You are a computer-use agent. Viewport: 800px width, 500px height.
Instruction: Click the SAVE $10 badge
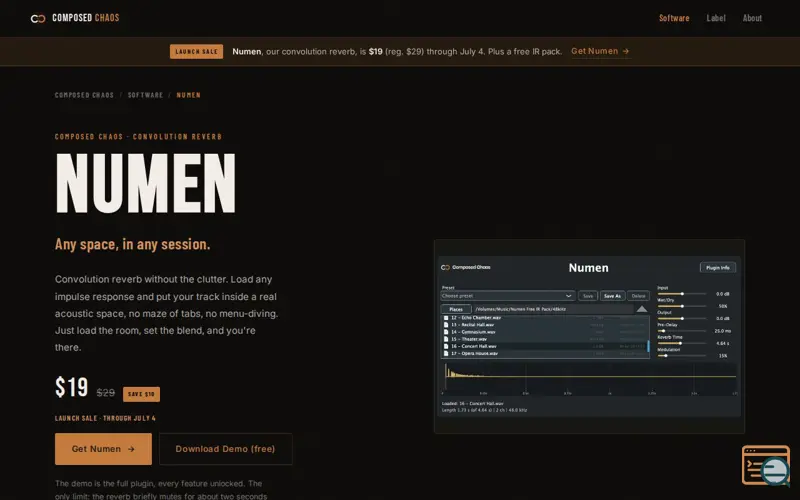coord(141,394)
